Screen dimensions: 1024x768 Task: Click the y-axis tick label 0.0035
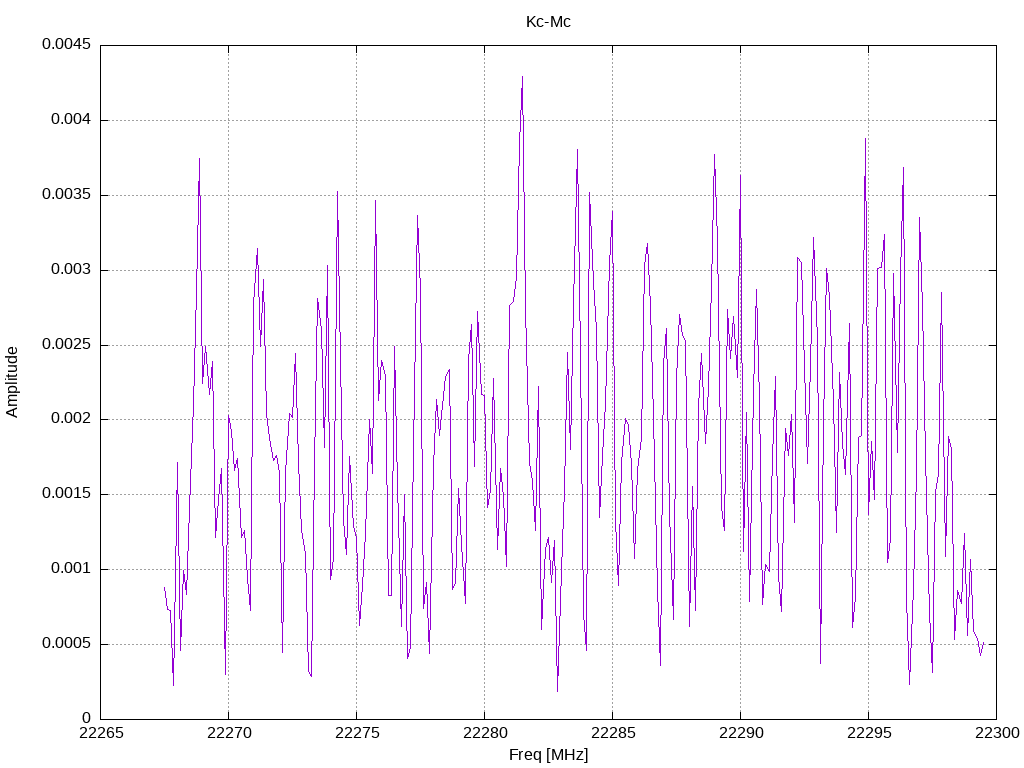click(x=67, y=195)
